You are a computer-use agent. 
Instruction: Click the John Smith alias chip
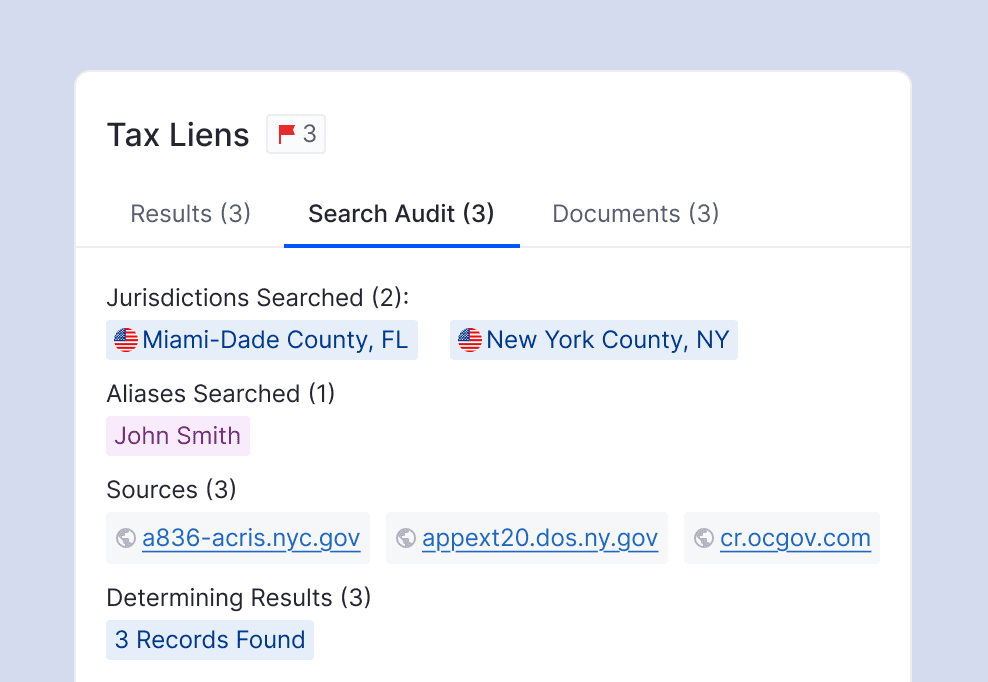(x=177, y=435)
